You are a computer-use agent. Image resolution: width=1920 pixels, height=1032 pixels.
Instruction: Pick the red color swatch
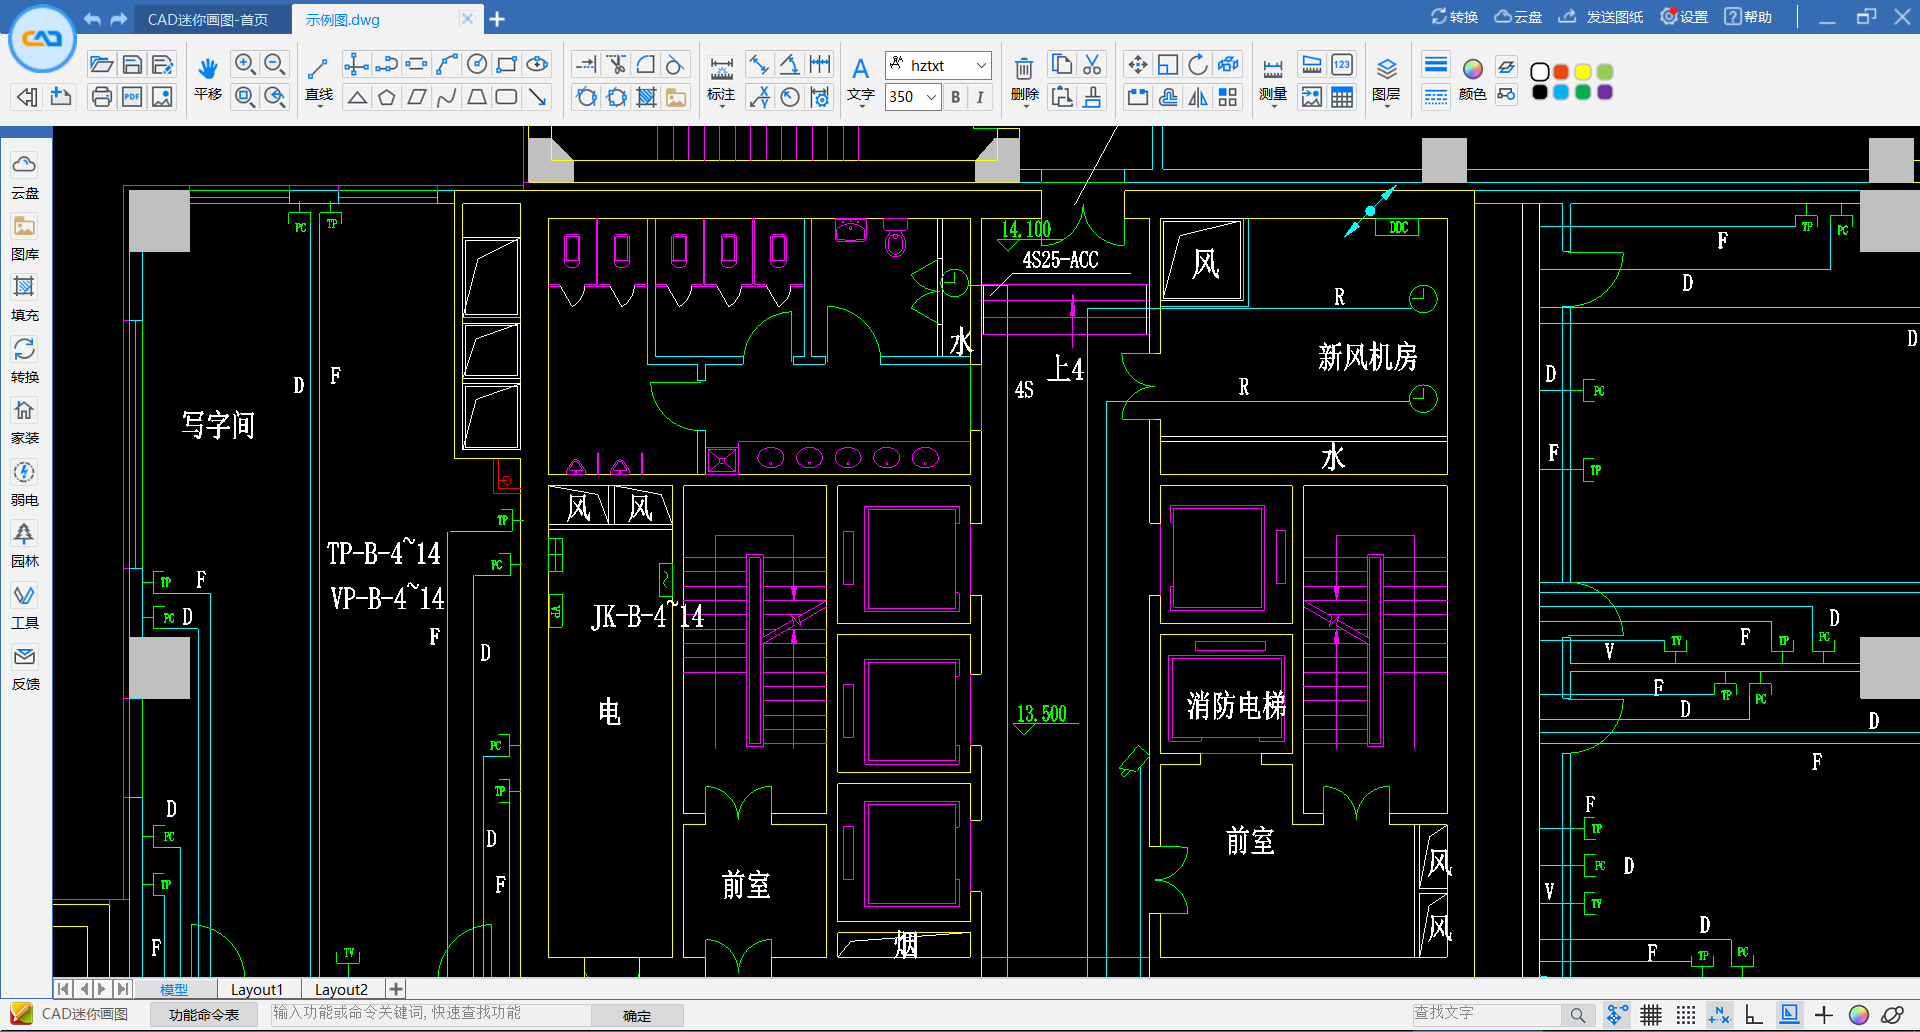coord(1561,72)
